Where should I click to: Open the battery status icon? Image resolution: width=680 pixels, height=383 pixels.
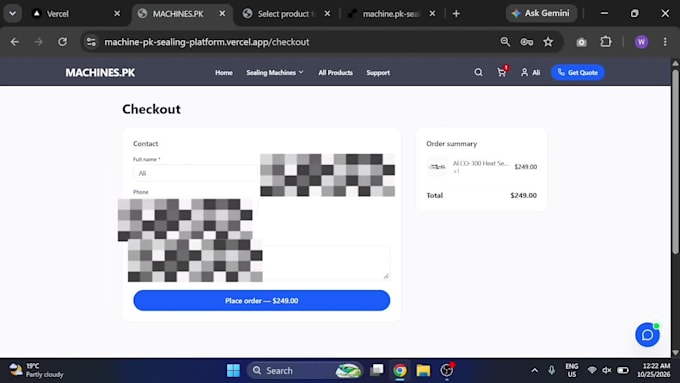coord(623,370)
